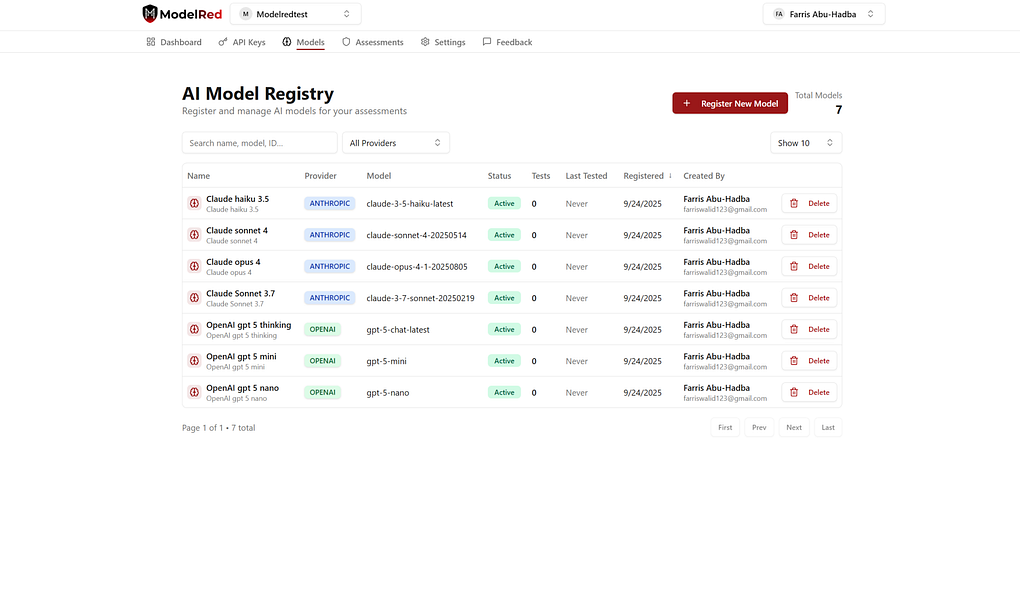Click the Next pagination button

click(794, 428)
